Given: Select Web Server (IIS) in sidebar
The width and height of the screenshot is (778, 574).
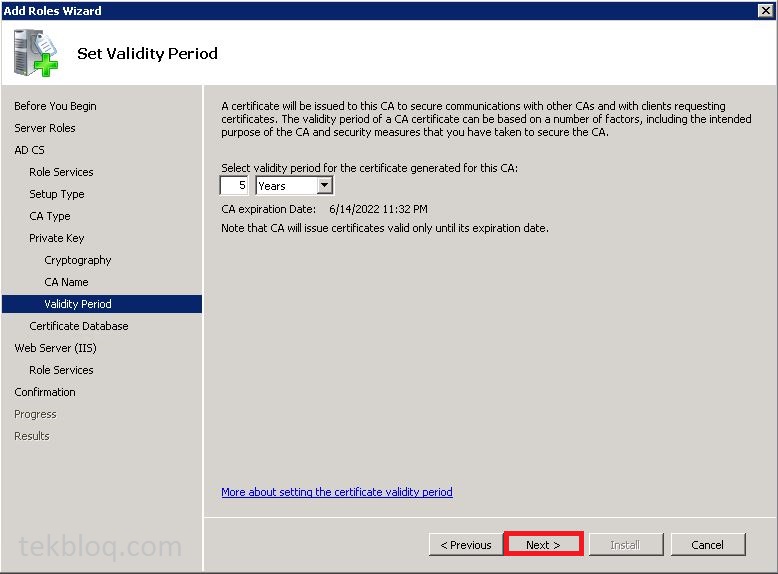Looking at the screenshot, I should coord(55,348).
